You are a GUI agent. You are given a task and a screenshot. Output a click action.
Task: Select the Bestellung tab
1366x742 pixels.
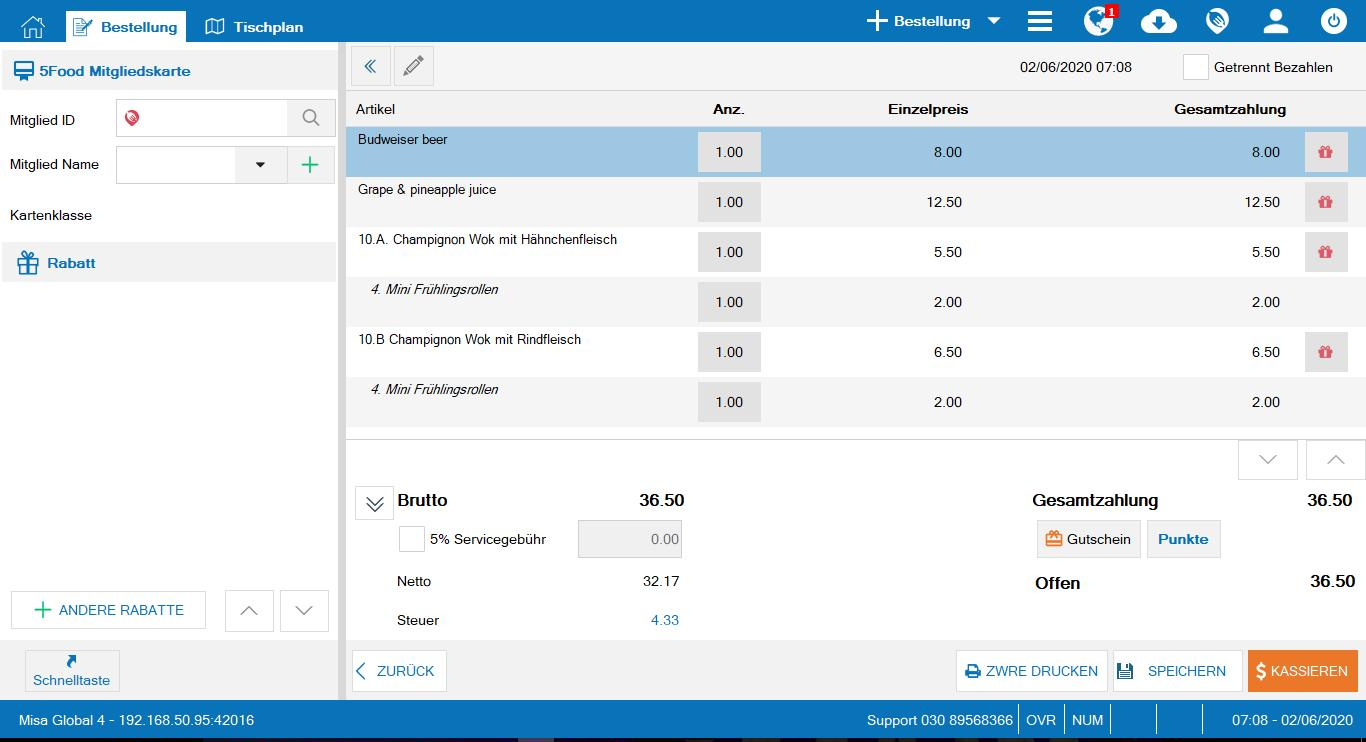tap(126, 27)
